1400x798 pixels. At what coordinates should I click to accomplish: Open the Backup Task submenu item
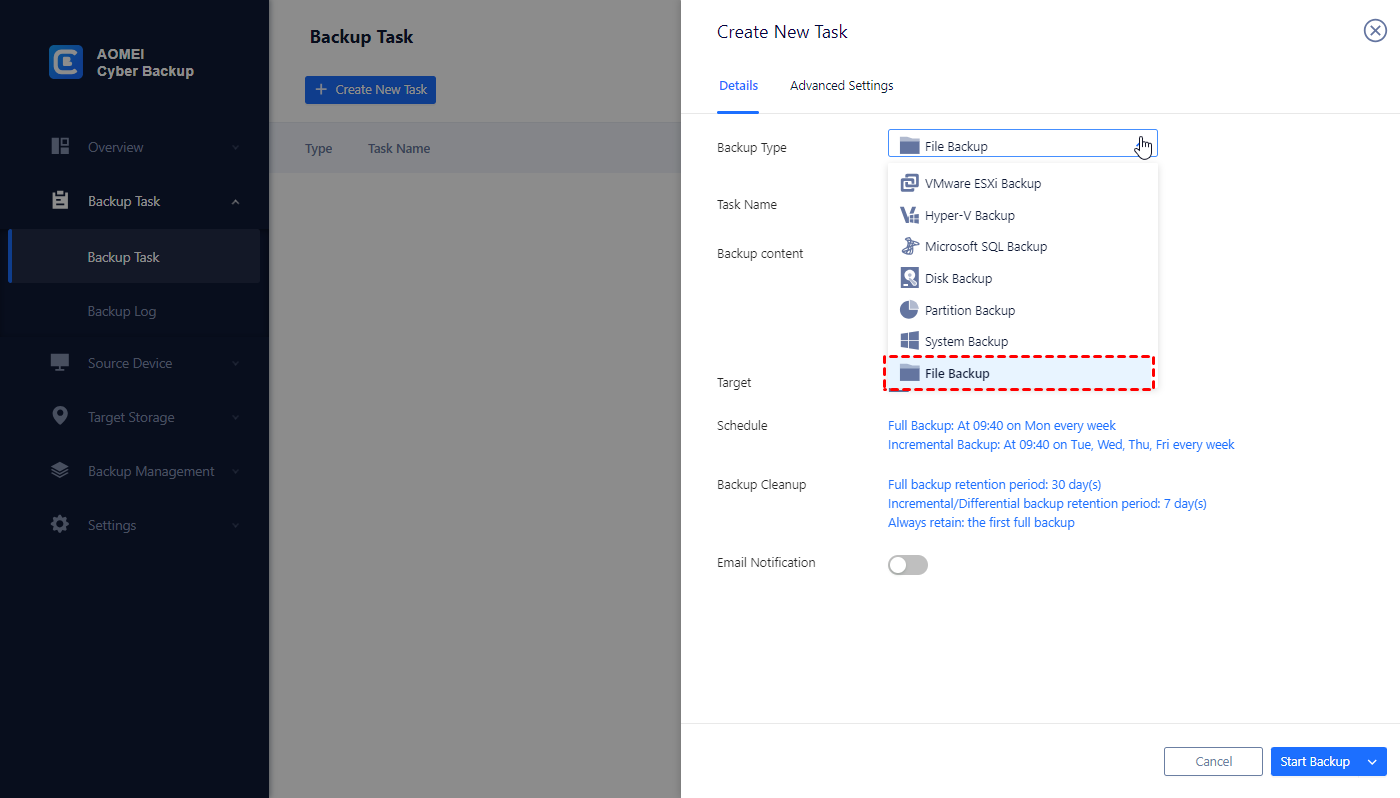coord(134,257)
